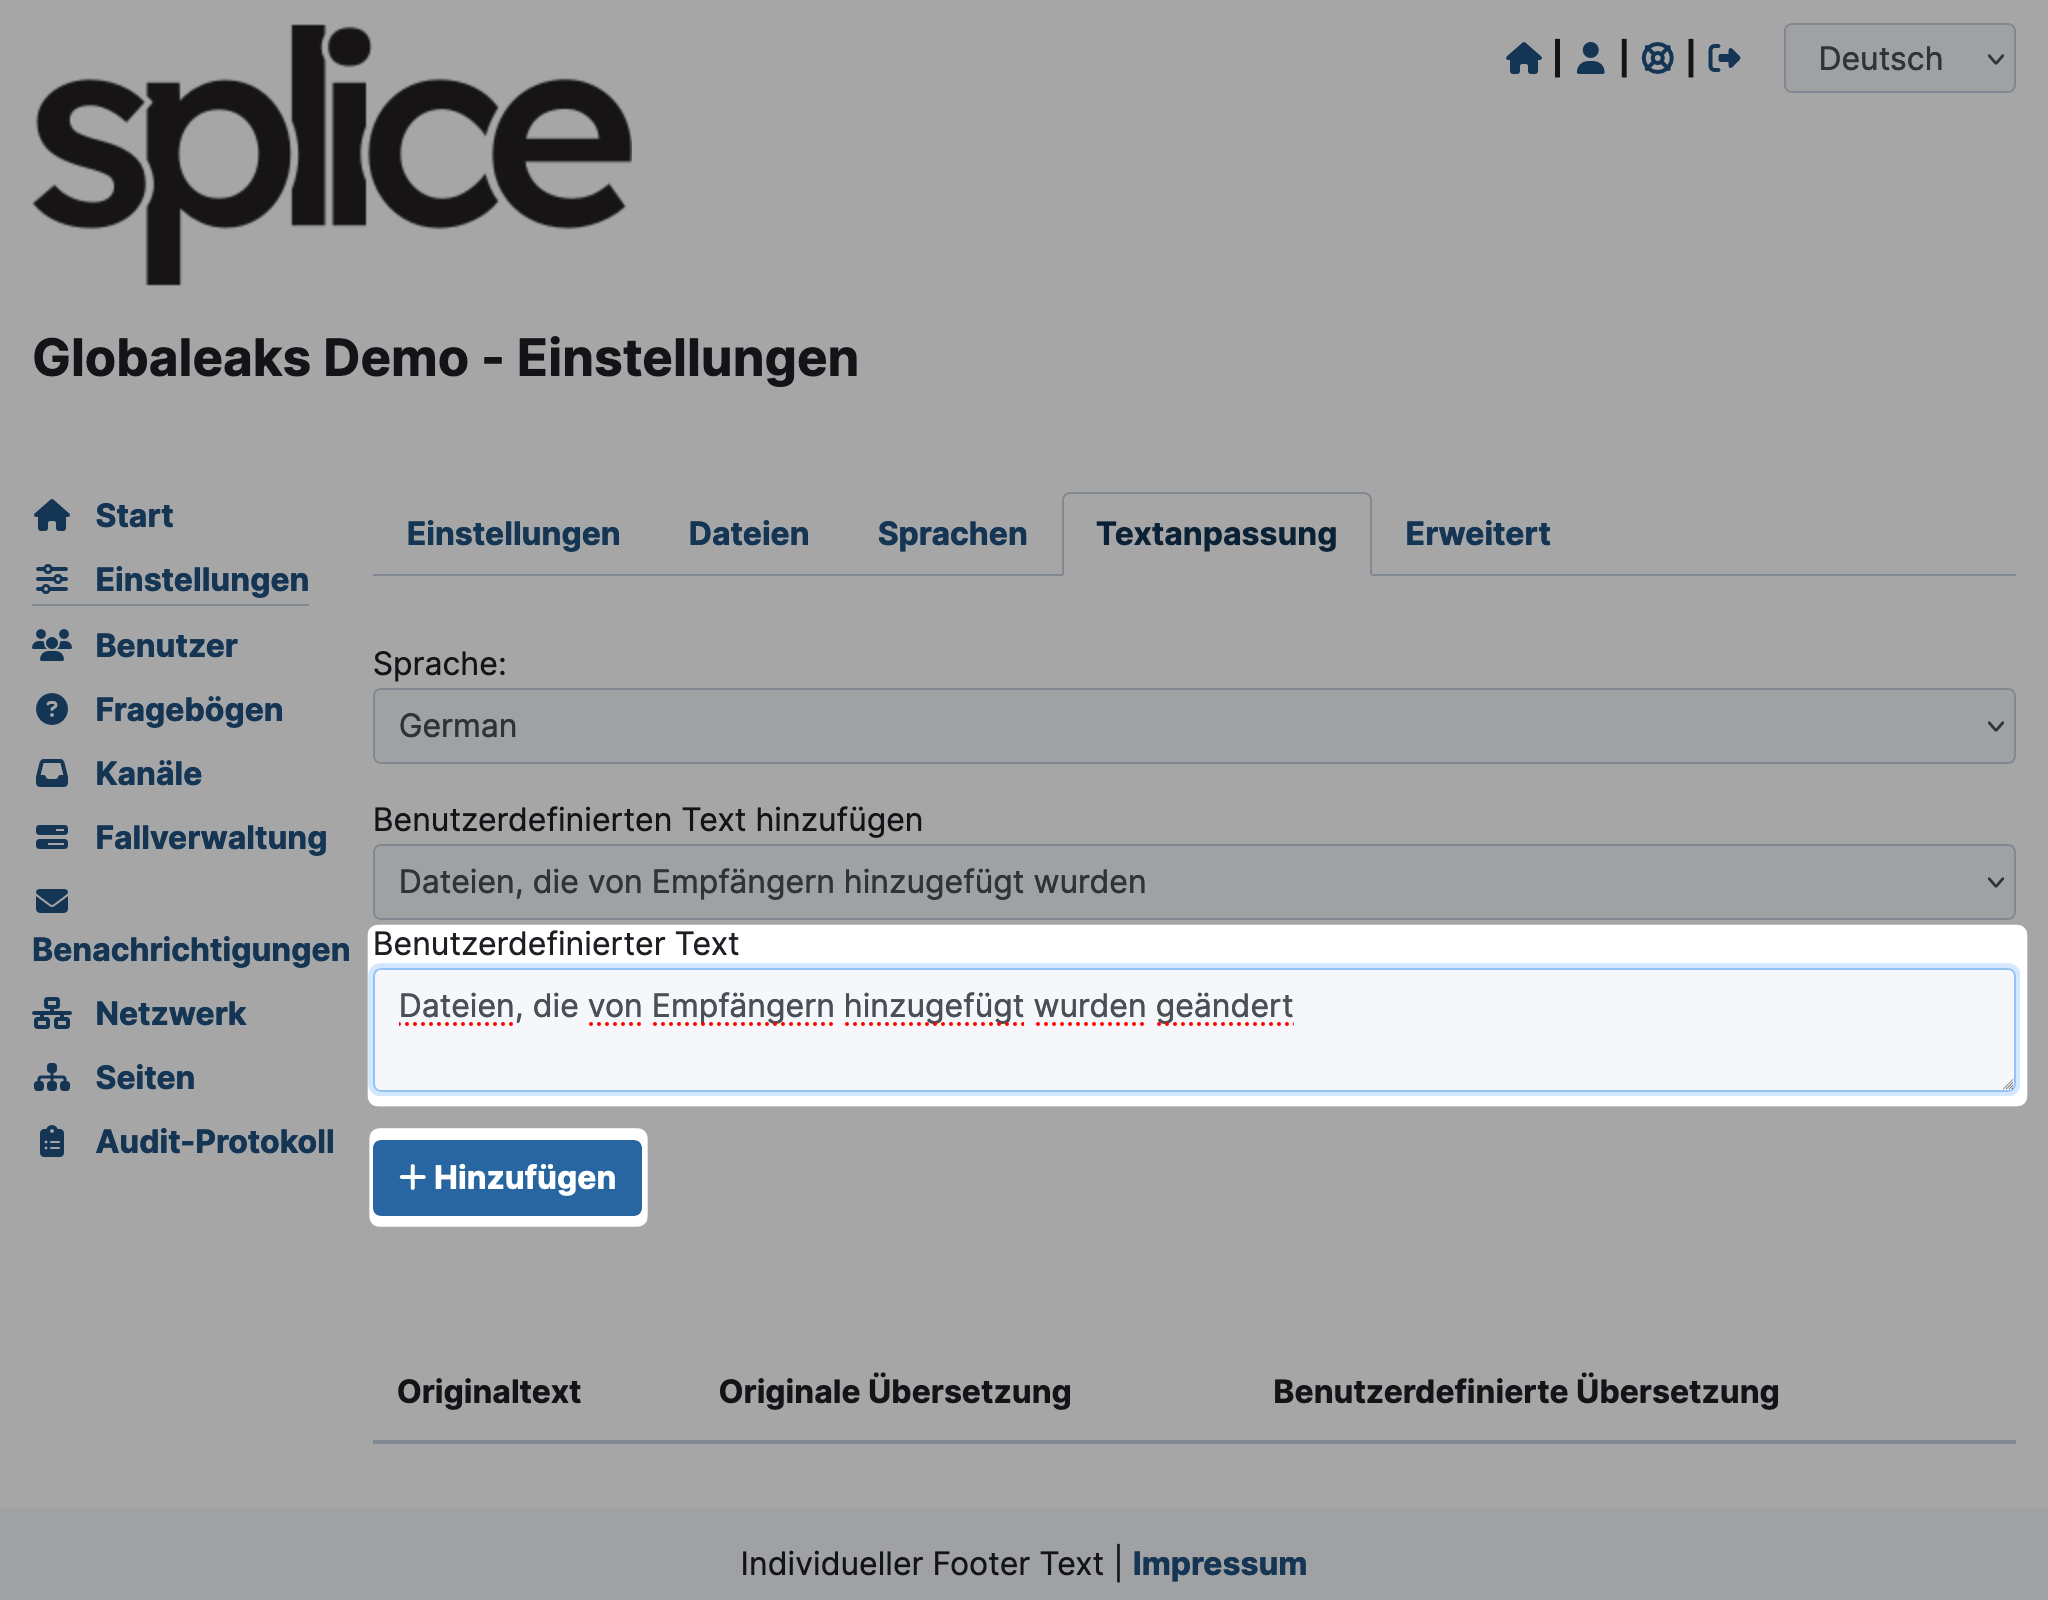
Task: Open Audit-Protokoll in sidebar menu
Action: pos(215,1142)
